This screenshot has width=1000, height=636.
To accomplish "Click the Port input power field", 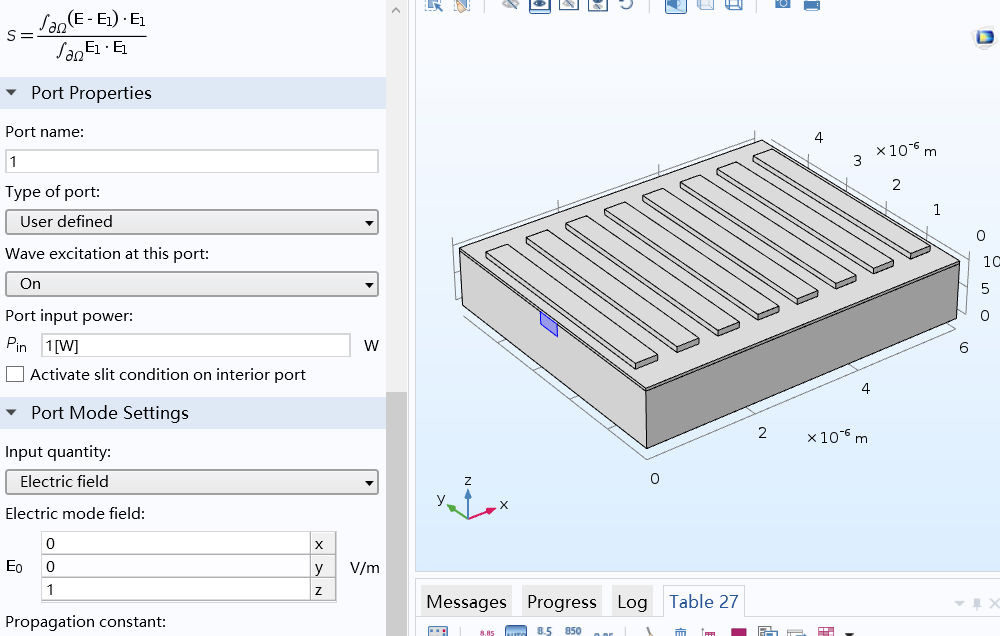I will [x=196, y=345].
